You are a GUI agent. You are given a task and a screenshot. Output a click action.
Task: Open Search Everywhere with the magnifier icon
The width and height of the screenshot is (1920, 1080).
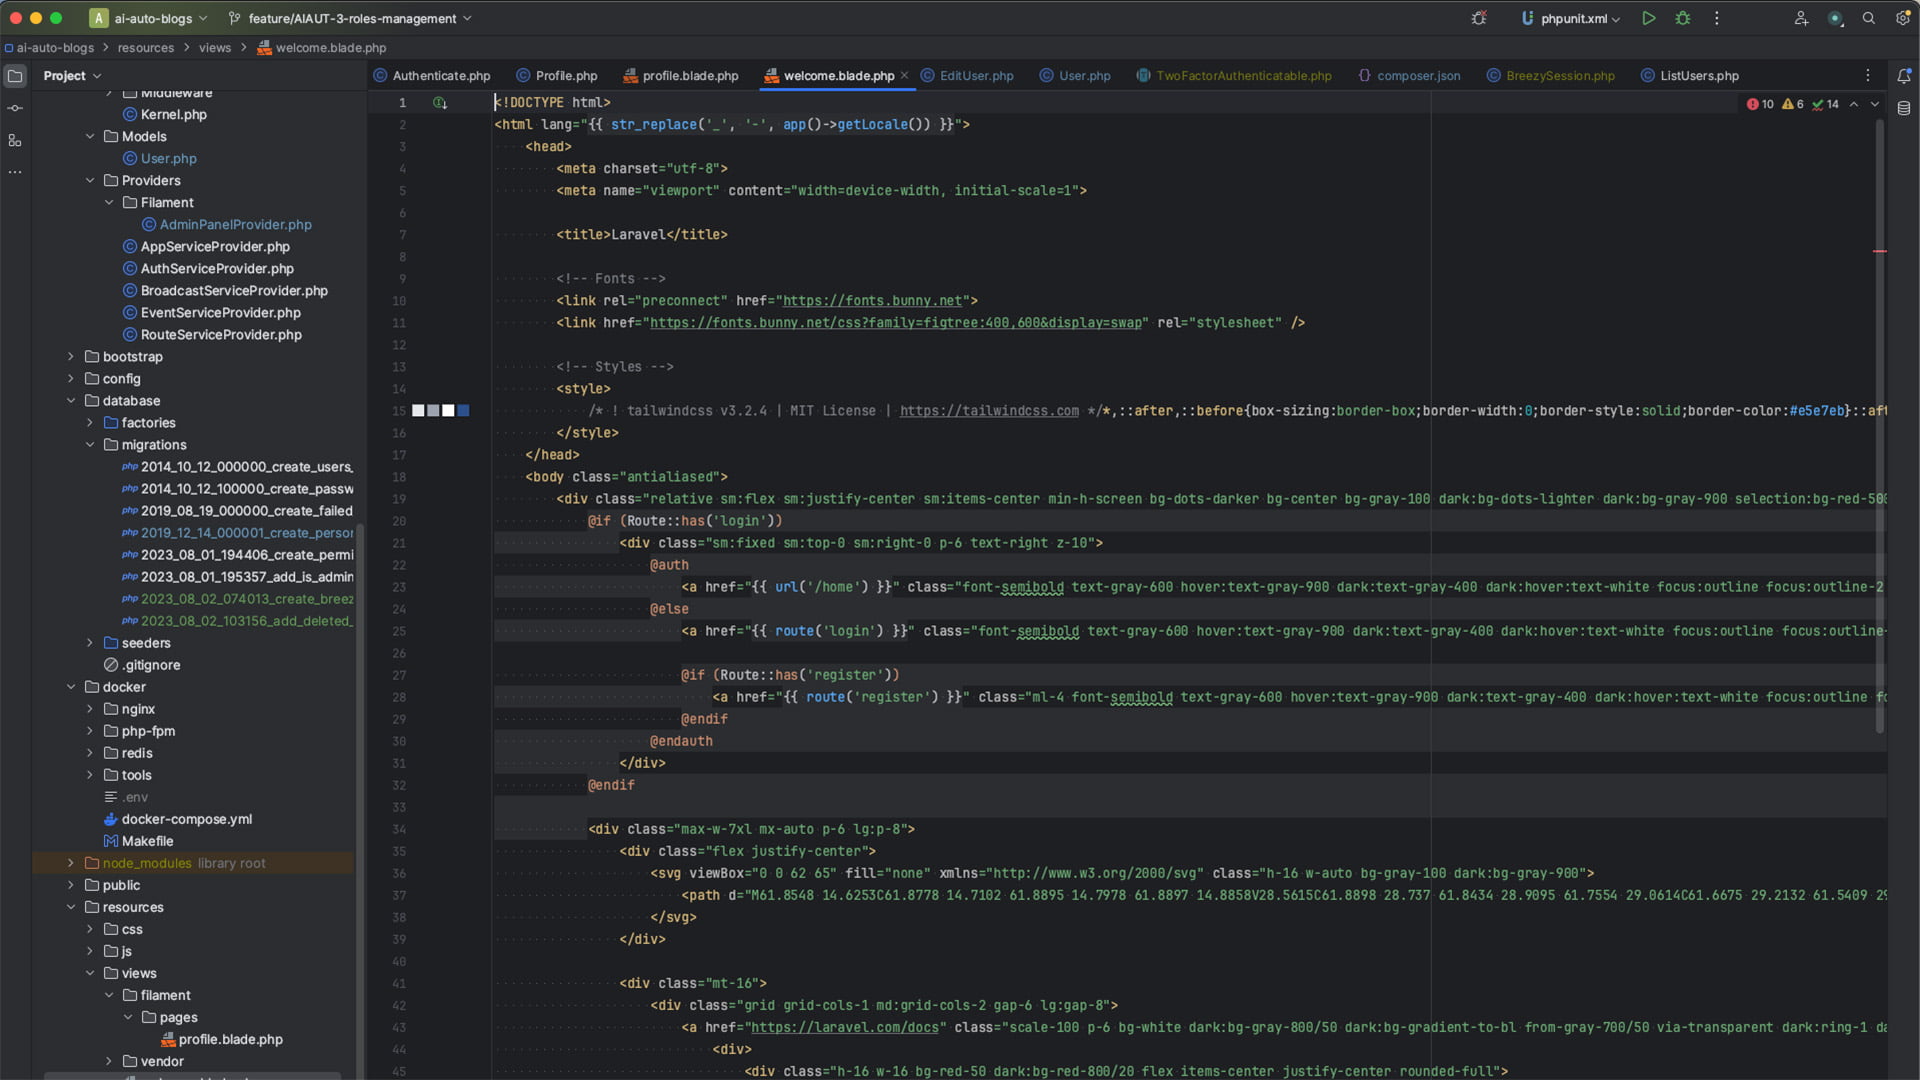point(1869,18)
